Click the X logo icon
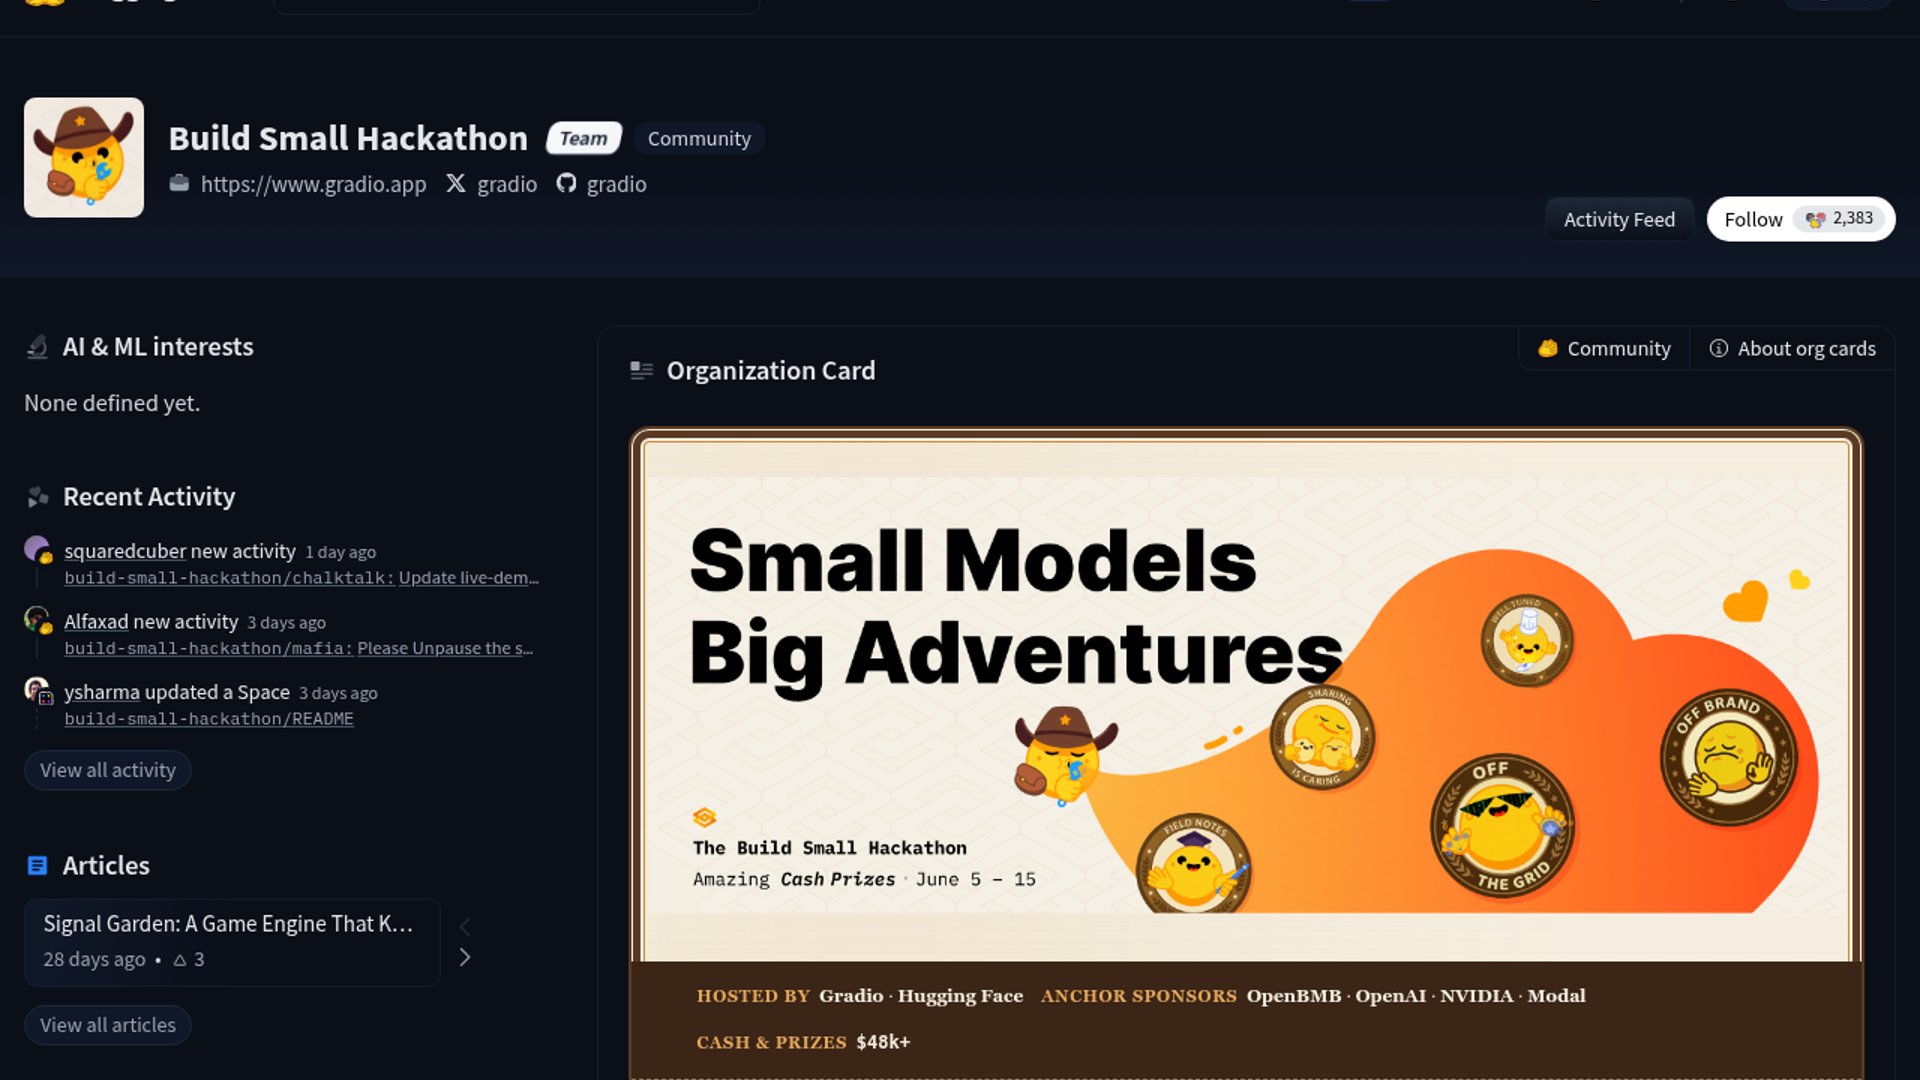The height and width of the screenshot is (1080, 1920). [x=456, y=183]
